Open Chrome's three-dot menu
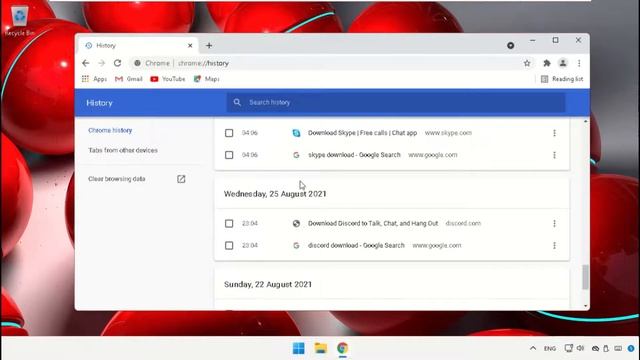 pos(579,63)
